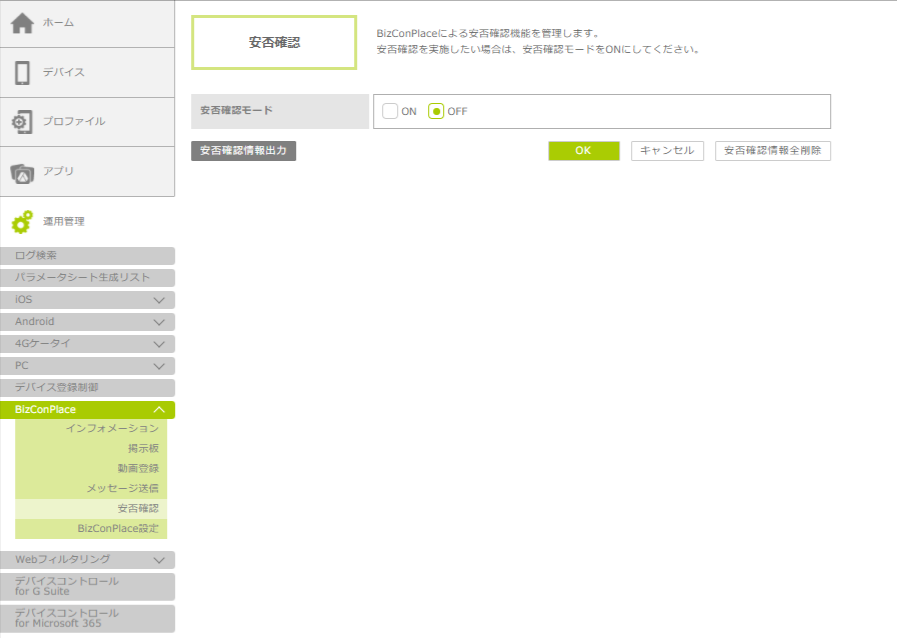Click the Home house icon

22,23
